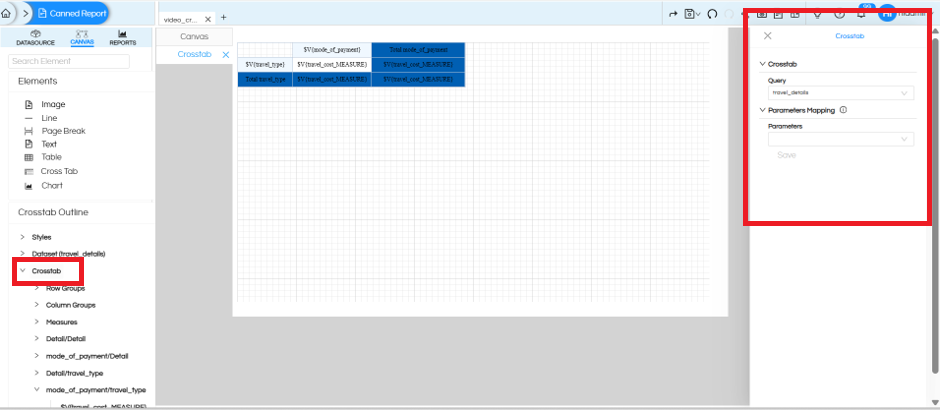Click the breadcrumb arrow next to Home
Viewport: 943px width, 410px height.
point(25,13)
